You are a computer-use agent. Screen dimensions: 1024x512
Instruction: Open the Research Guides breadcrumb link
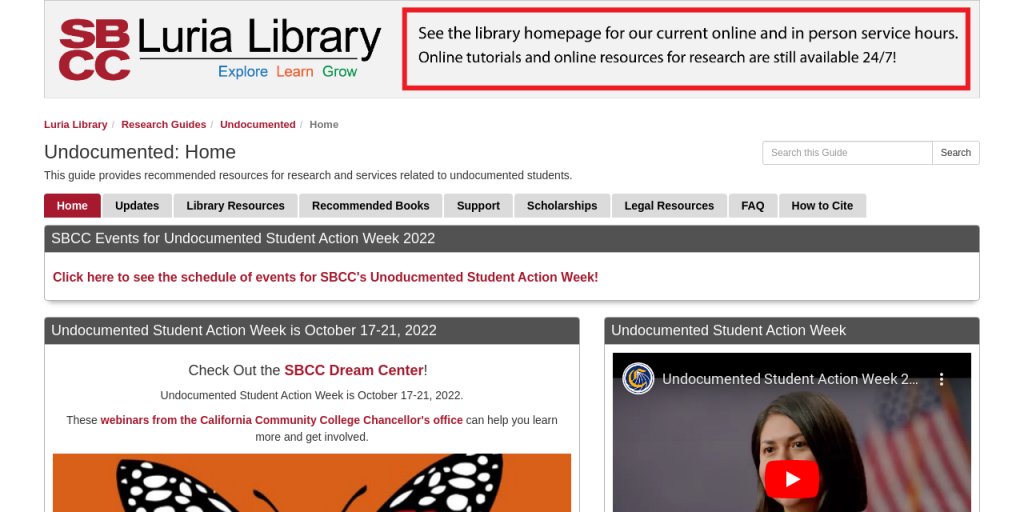pos(163,125)
